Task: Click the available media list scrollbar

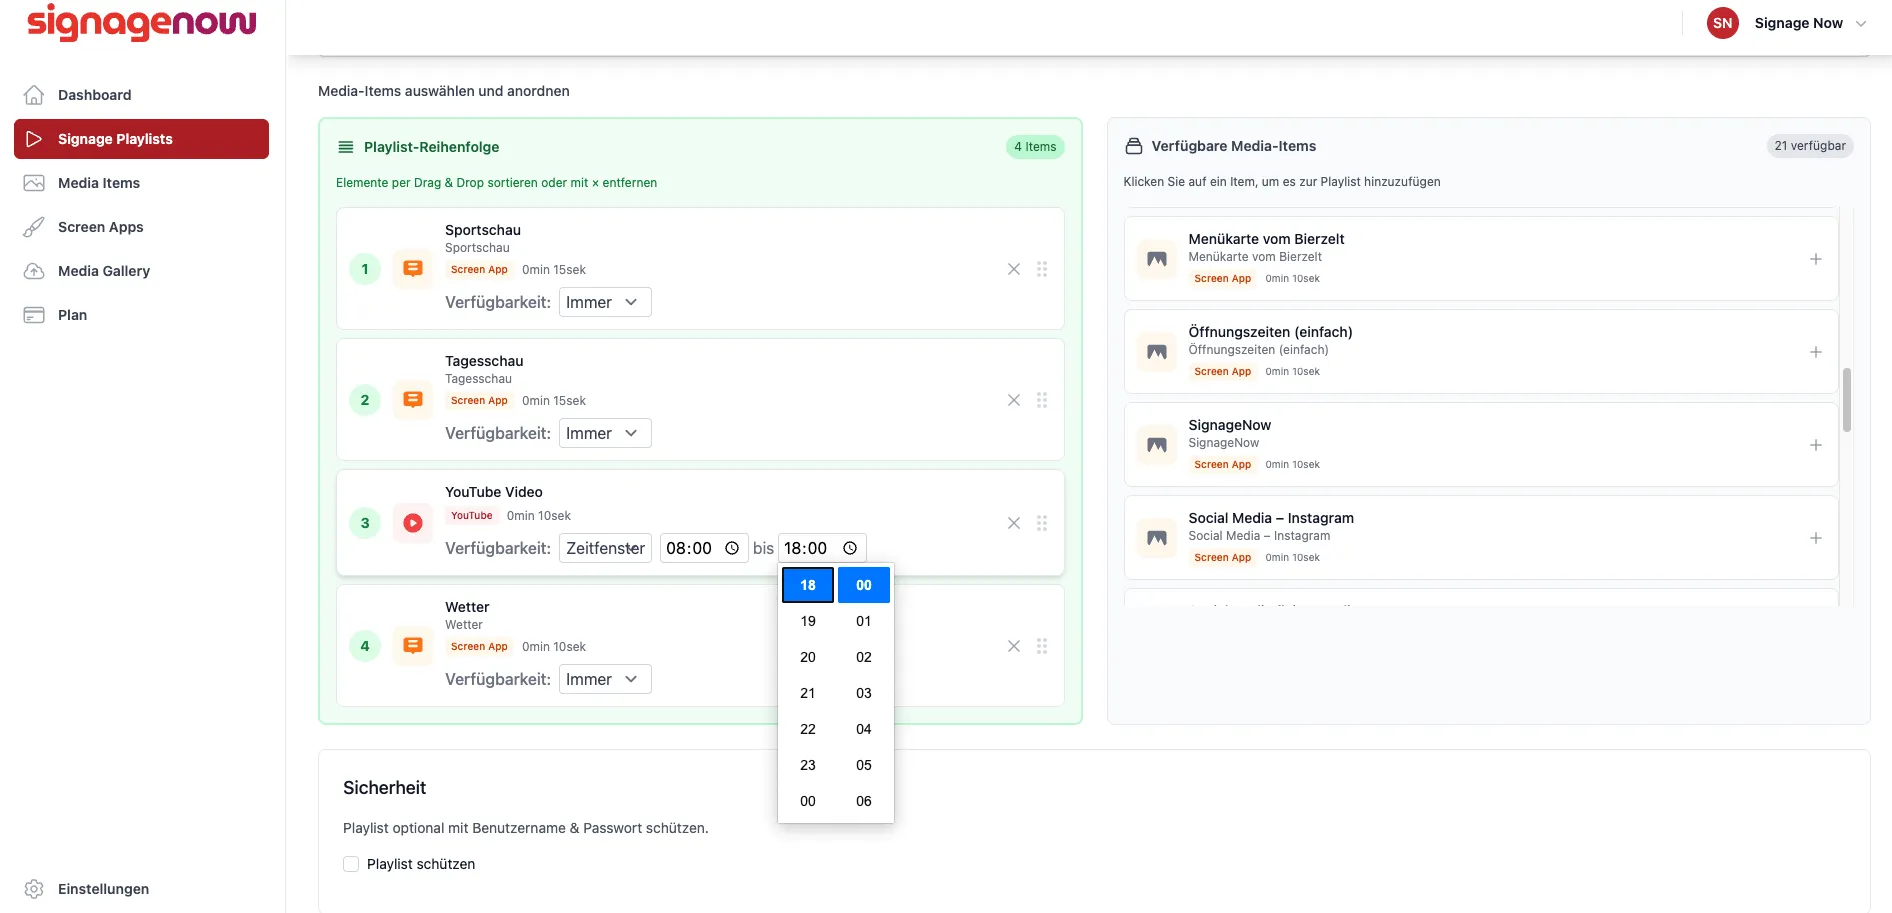Action: [1847, 400]
